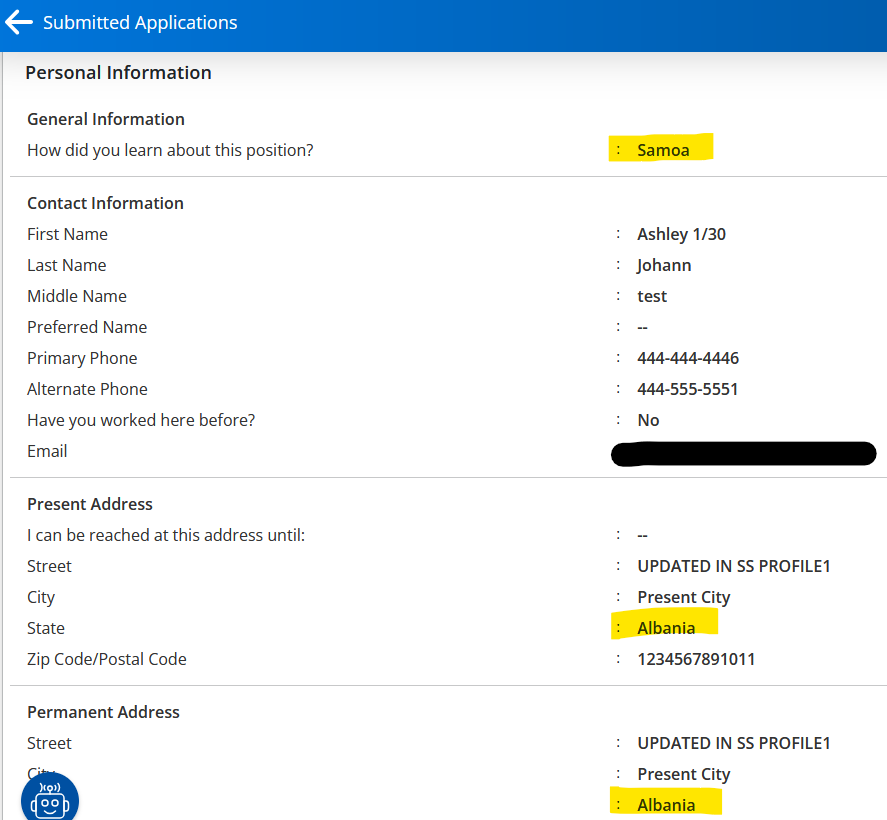Viewport: 887px width, 820px height.
Task: Select the Personal Information heading
Action: coord(117,72)
